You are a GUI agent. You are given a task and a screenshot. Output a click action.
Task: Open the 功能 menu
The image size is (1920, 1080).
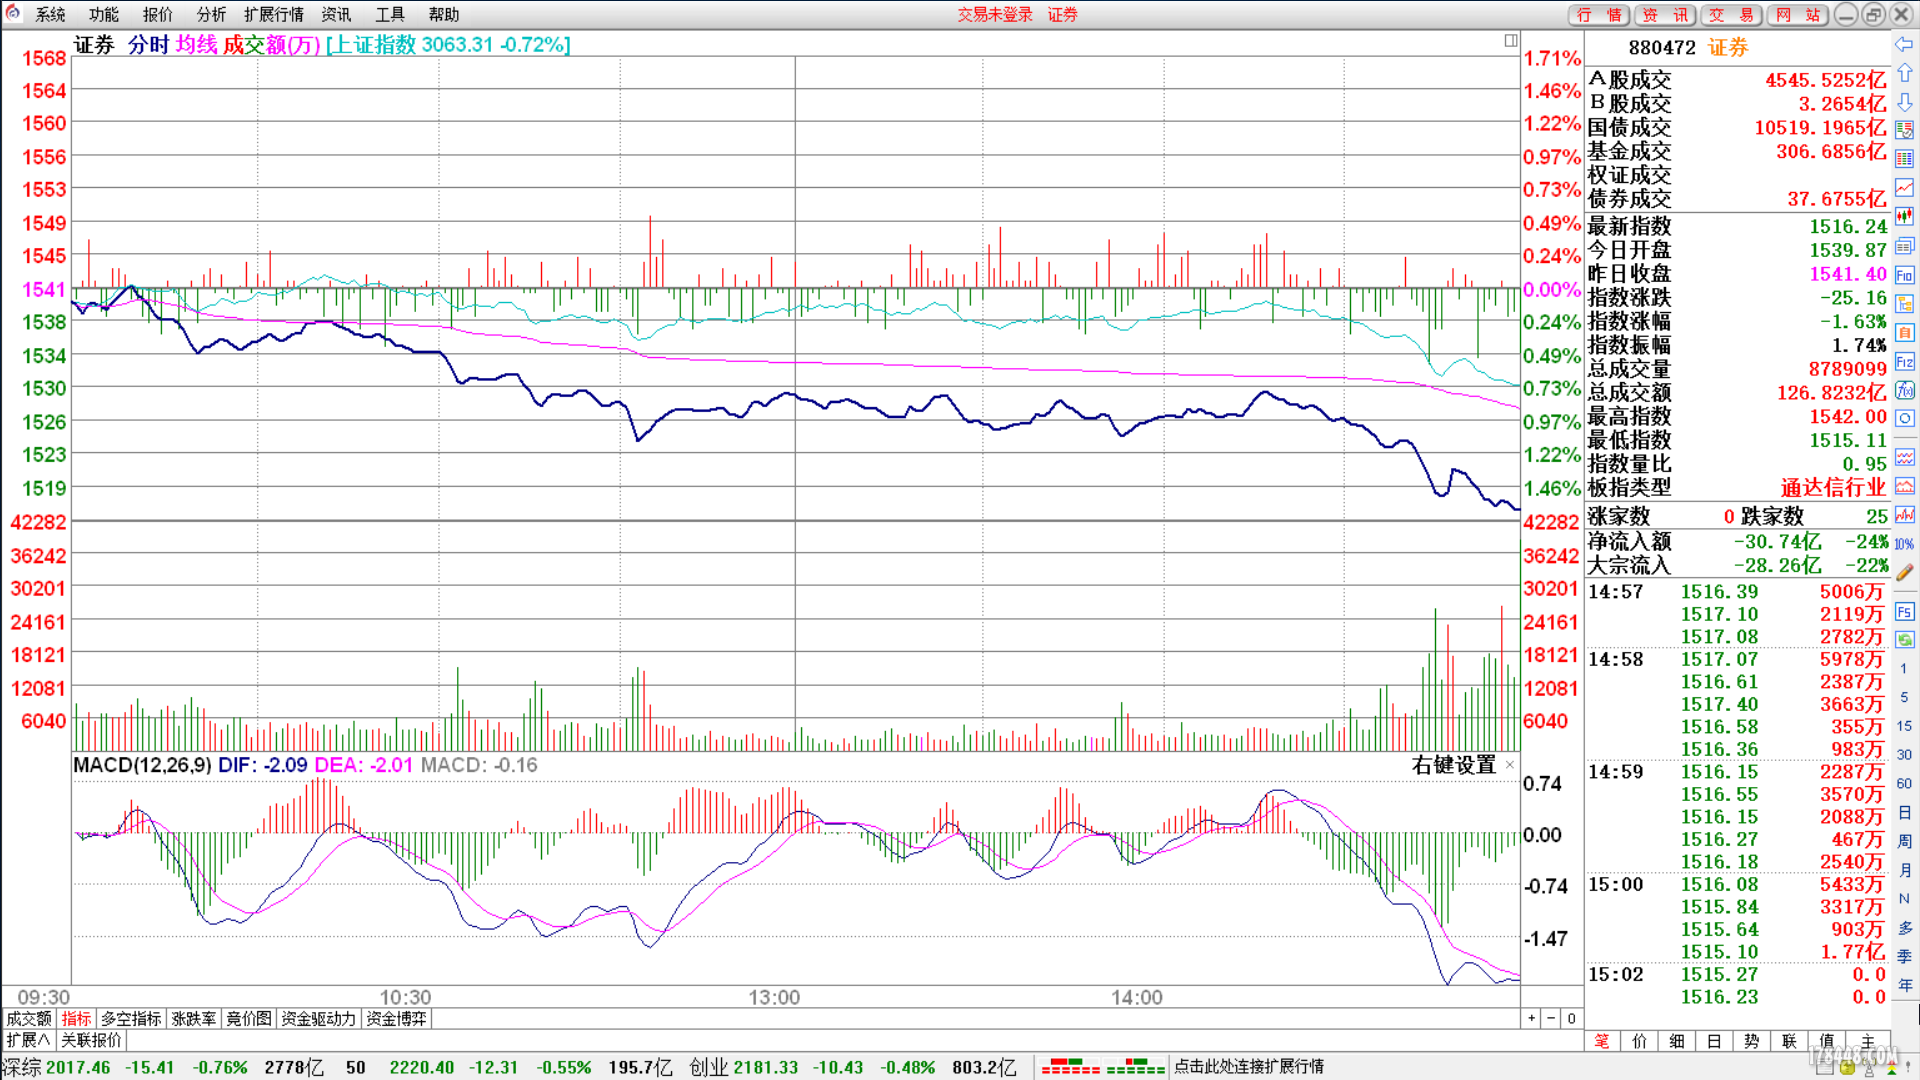[x=104, y=14]
